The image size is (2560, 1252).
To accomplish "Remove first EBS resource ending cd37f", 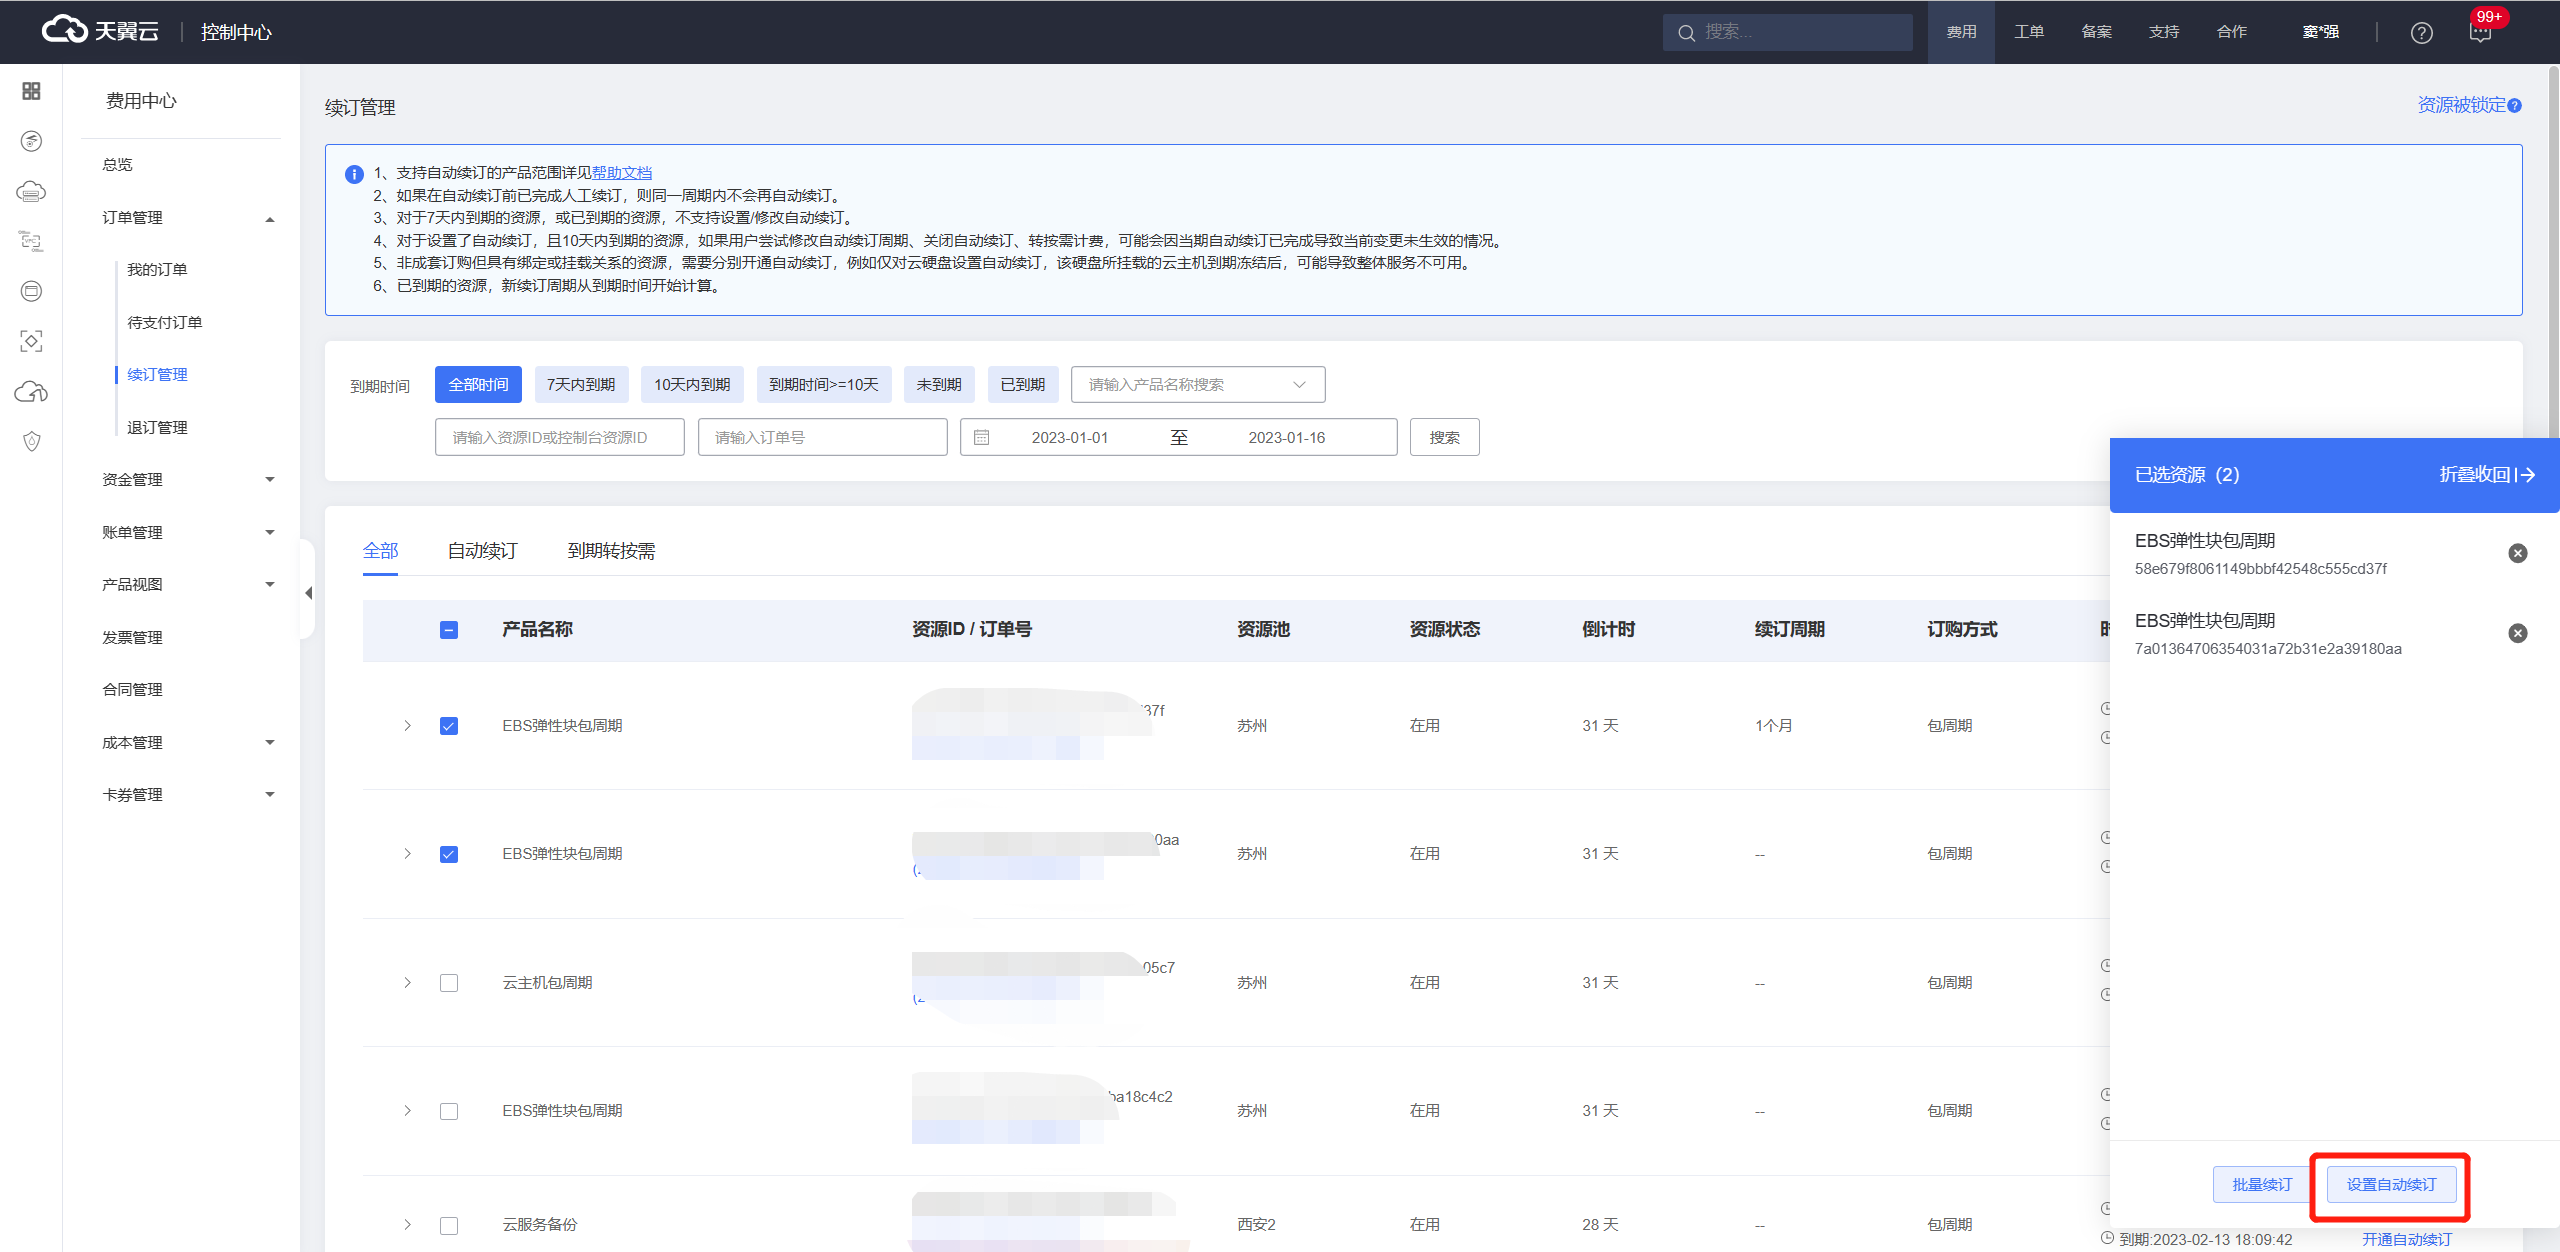I will 2518,553.
